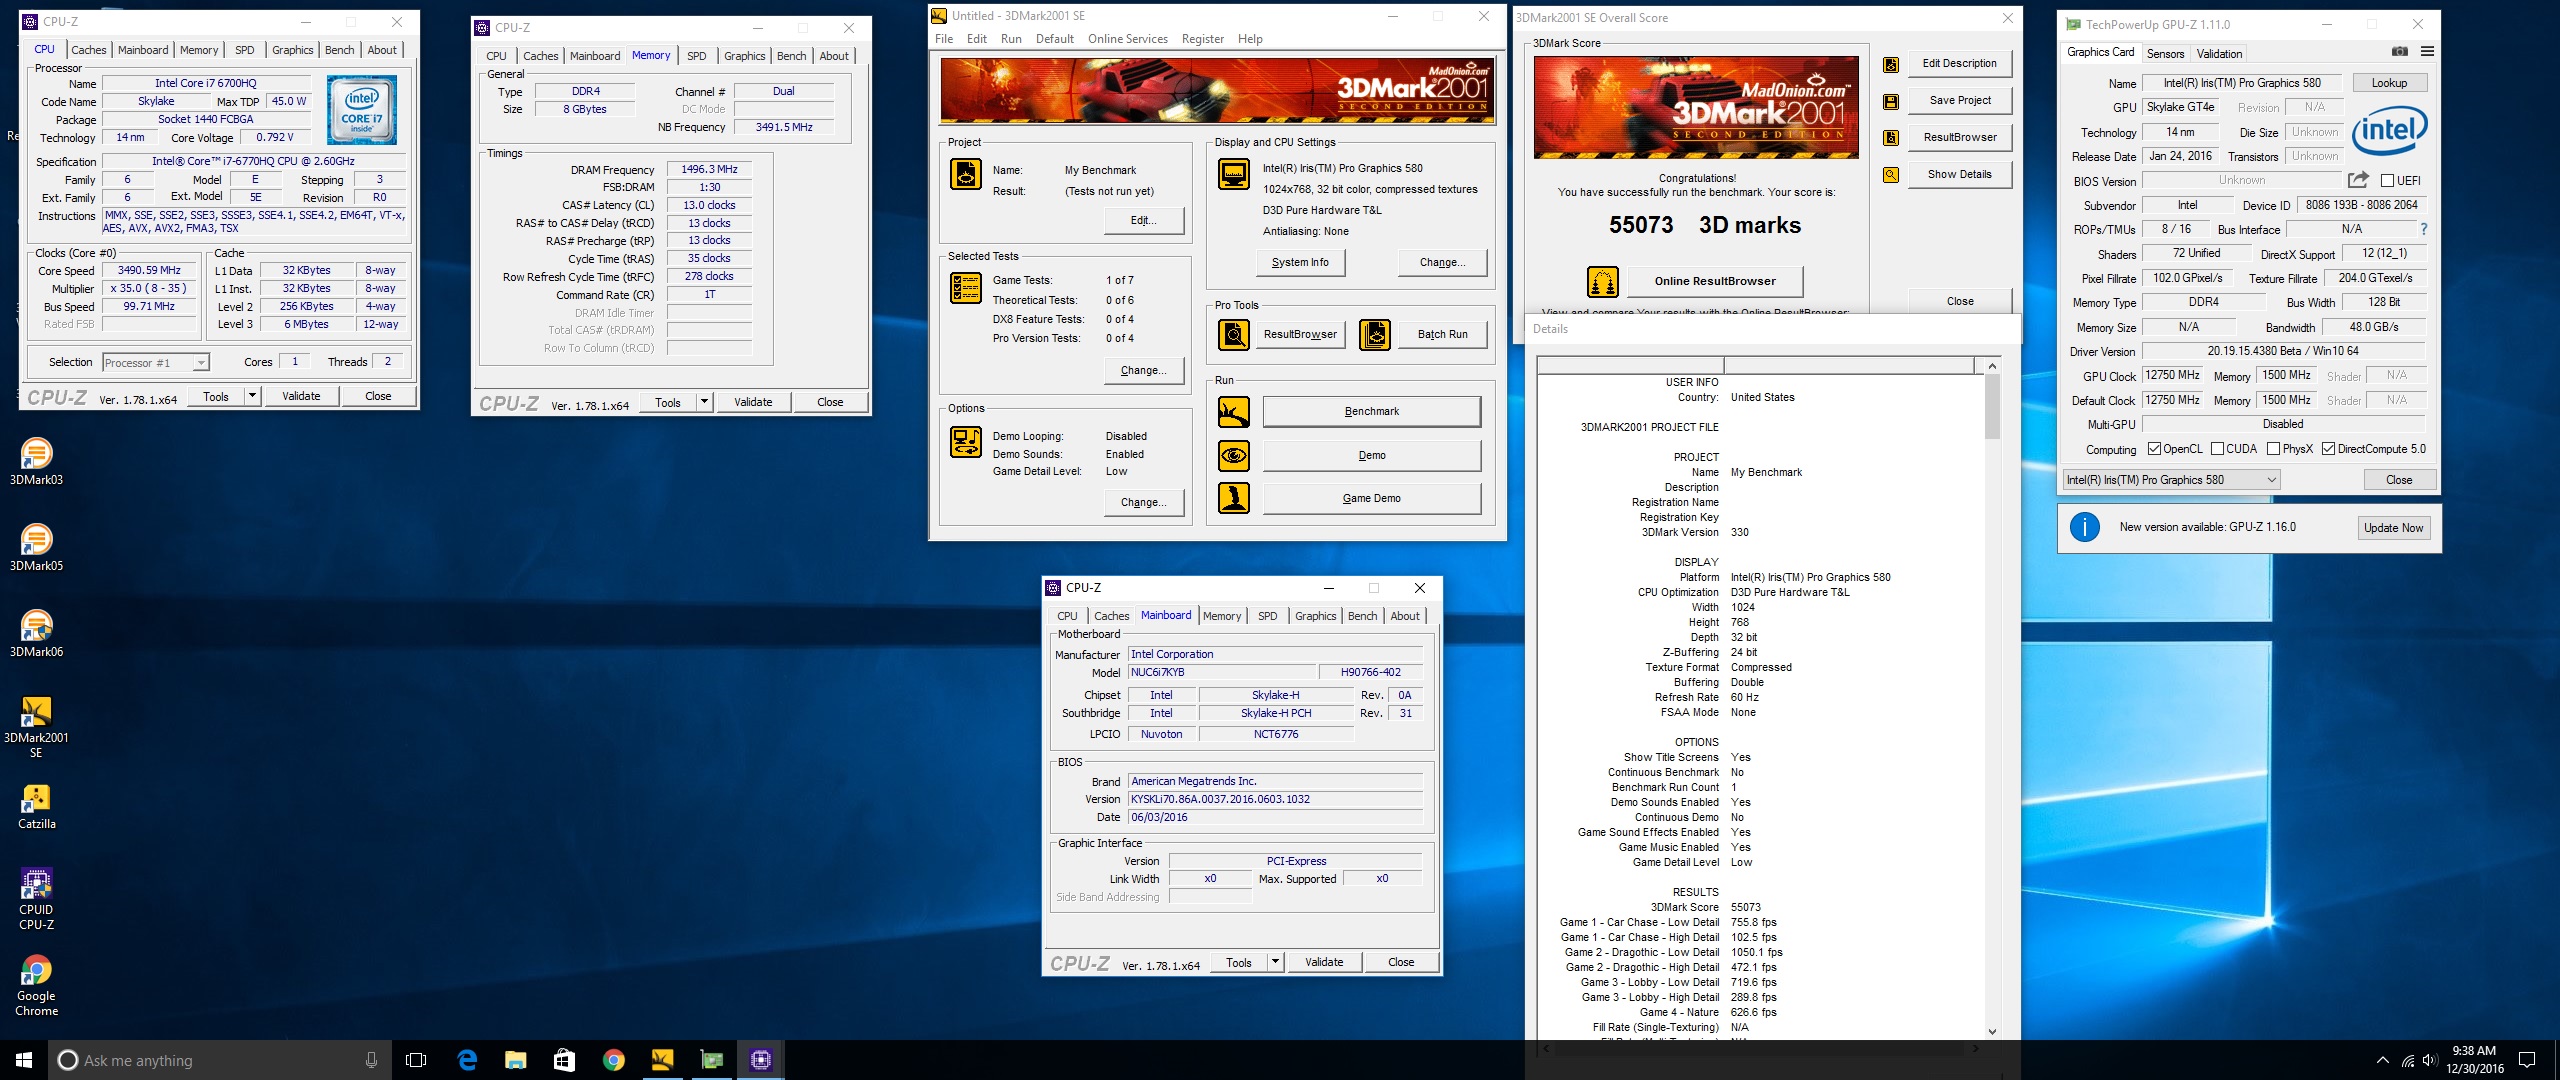
Task: Click the Benchmark run icon
Action: (1234, 411)
